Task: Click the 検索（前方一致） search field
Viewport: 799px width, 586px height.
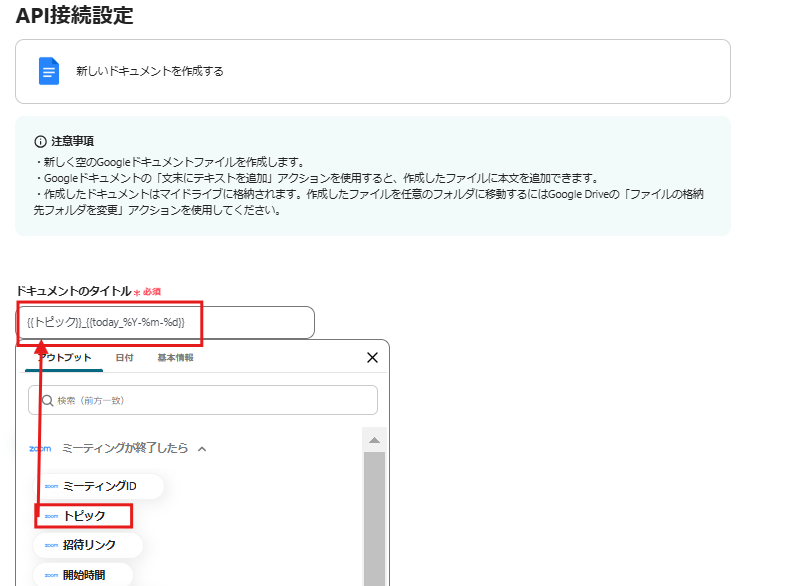Action: [x=203, y=400]
